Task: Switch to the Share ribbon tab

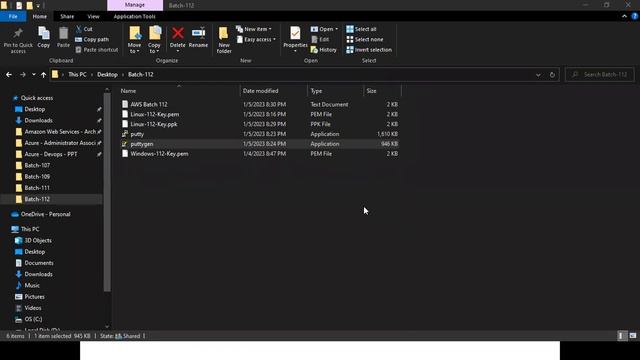Action: tap(67, 16)
